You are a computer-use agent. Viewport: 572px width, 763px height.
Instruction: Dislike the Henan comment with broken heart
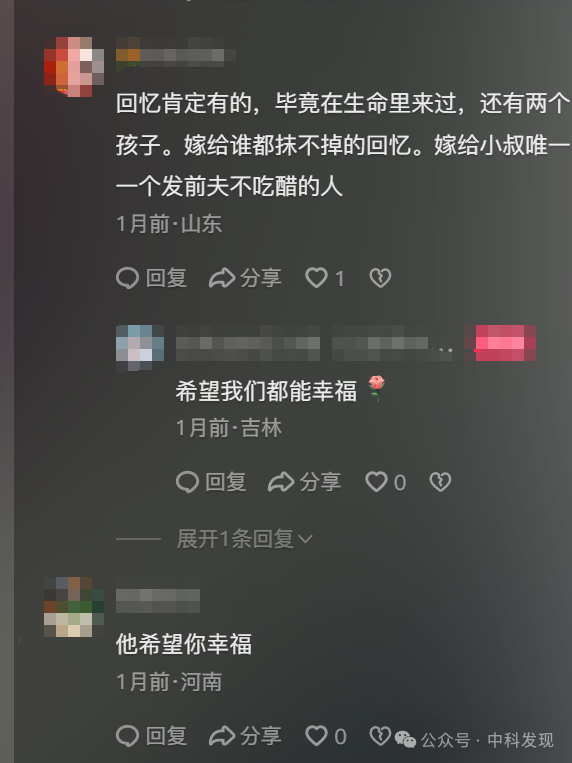coord(380,736)
